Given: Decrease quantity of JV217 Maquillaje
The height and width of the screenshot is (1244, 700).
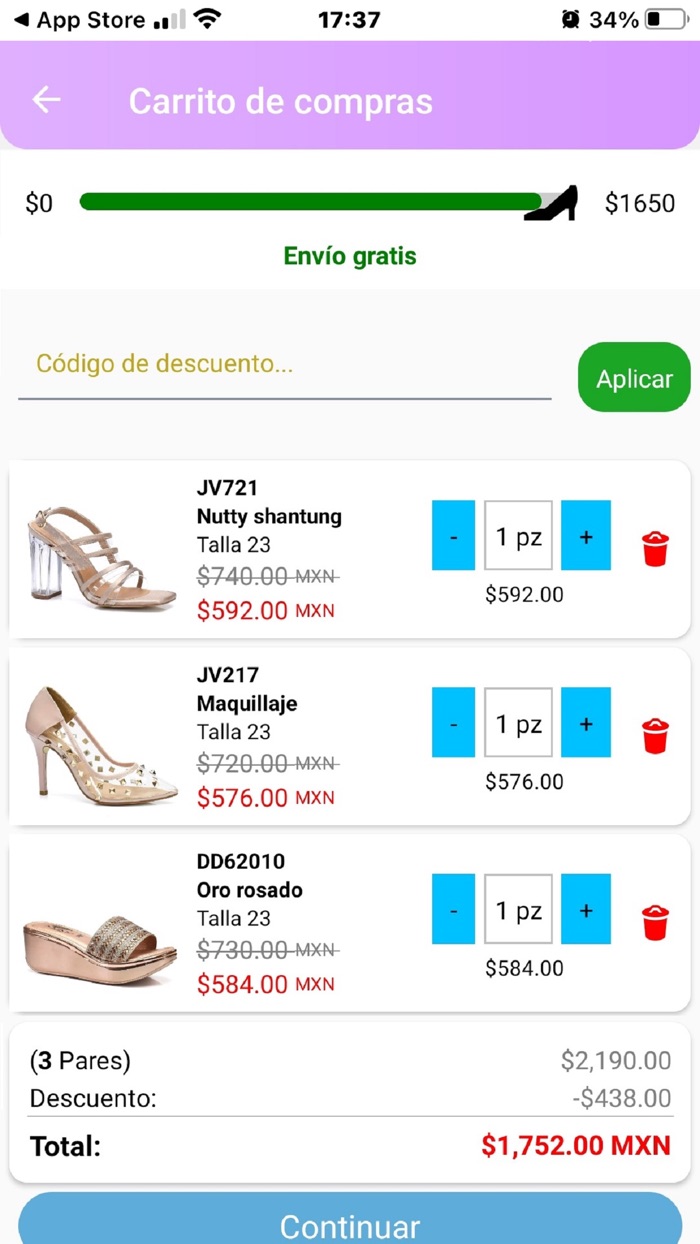Looking at the screenshot, I should pos(453,723).
